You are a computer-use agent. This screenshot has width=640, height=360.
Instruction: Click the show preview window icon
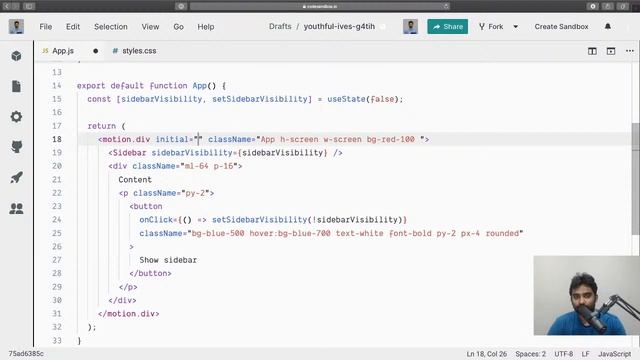click(611, 51)
